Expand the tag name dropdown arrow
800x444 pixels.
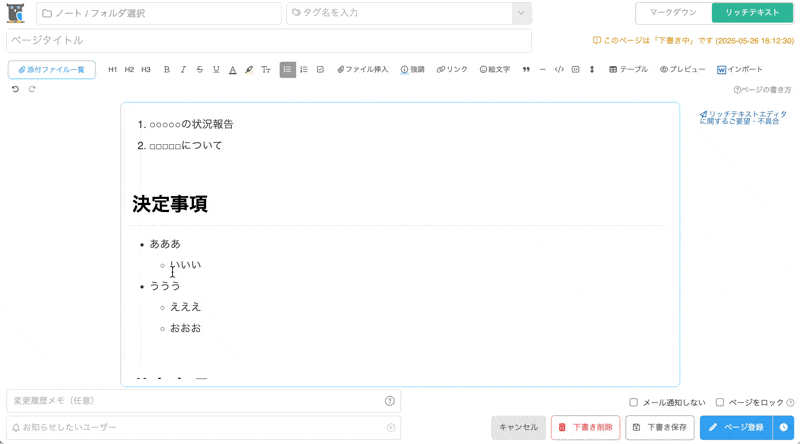pyautogui.click(x=521, y=13)
